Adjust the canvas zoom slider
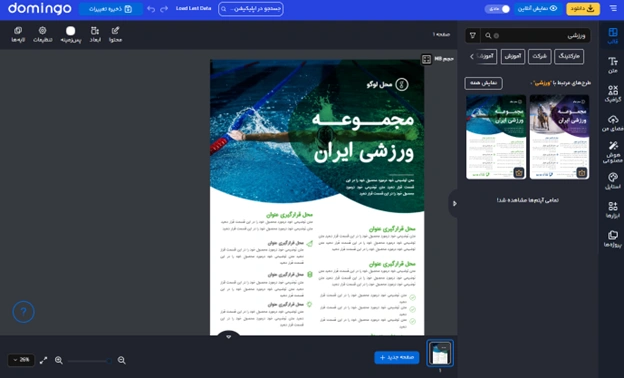Screen dimensions: 624x378 coord(90,360)
